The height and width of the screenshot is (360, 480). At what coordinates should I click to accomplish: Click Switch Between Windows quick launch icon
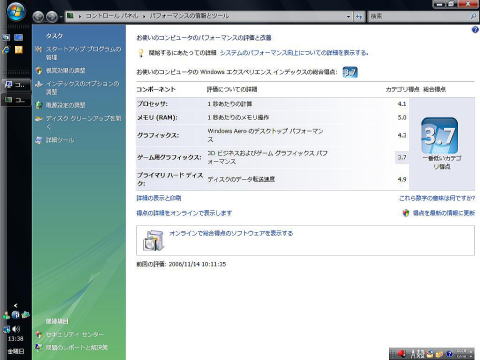click(18, 37)
